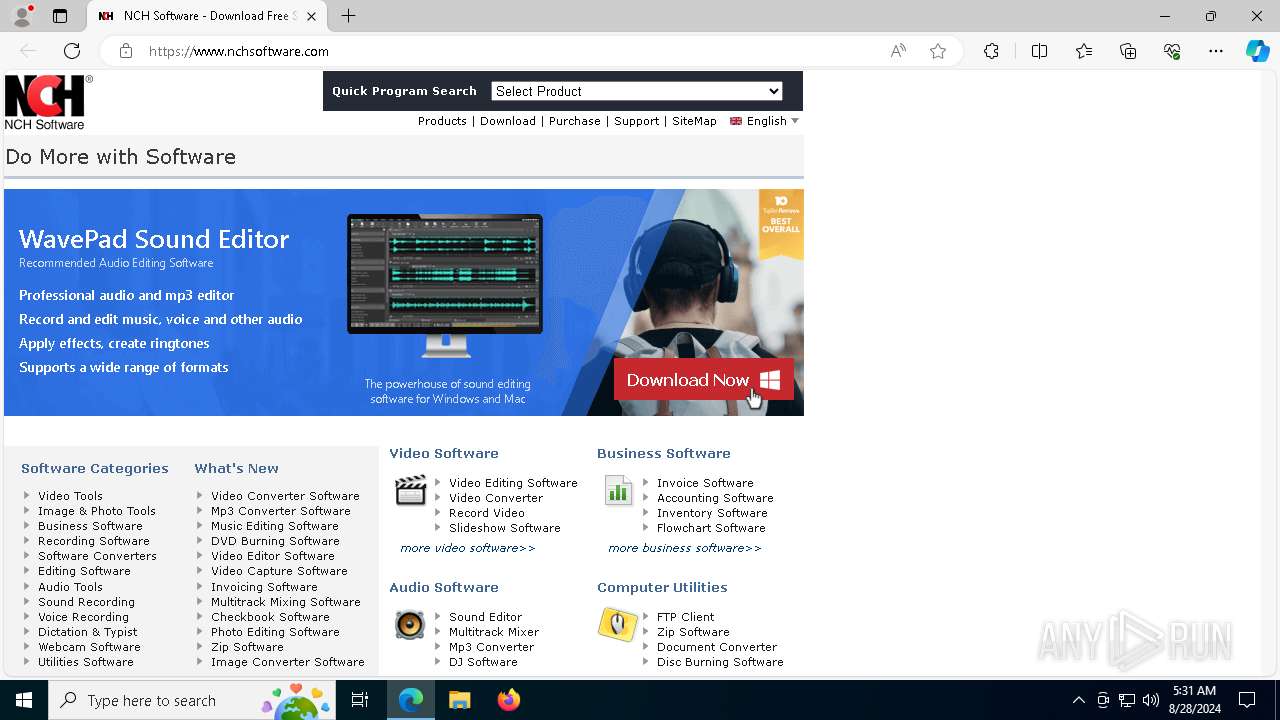Click the WavePad Sound Editor banner title

[x=154, y=239]
